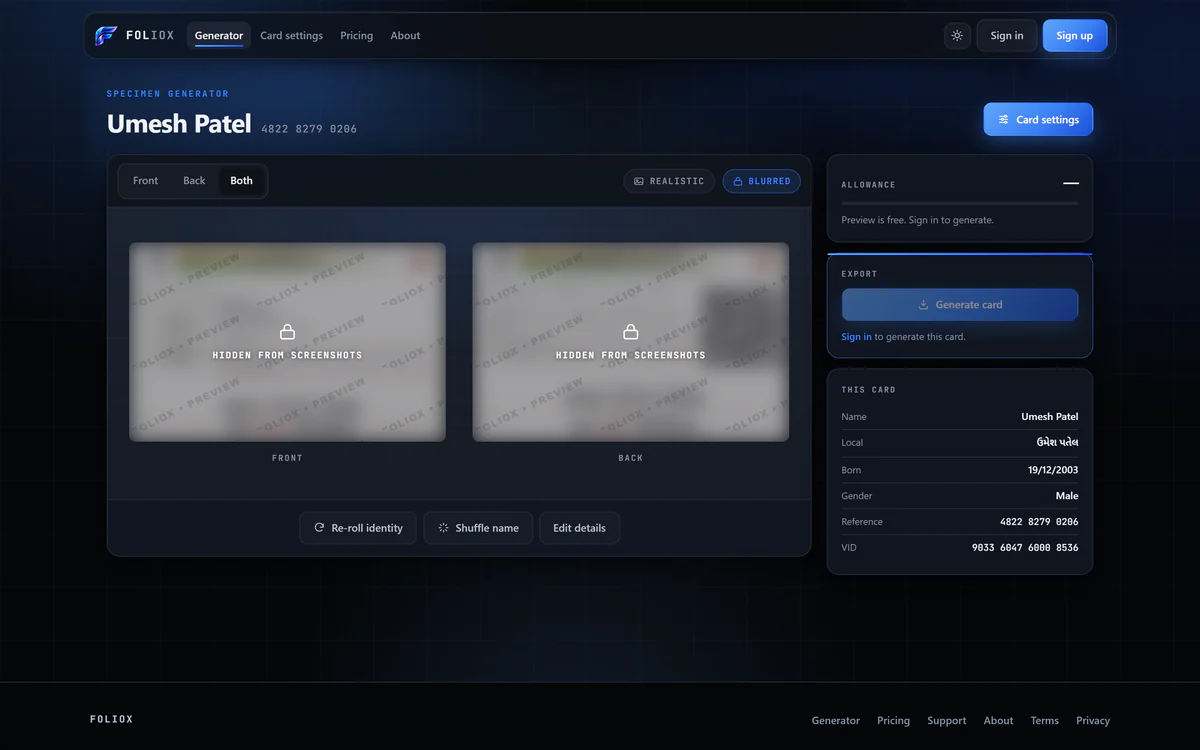1200x750 pixels.
Task: Toggle the light theme sun icon
Action: tap(957, 36)
